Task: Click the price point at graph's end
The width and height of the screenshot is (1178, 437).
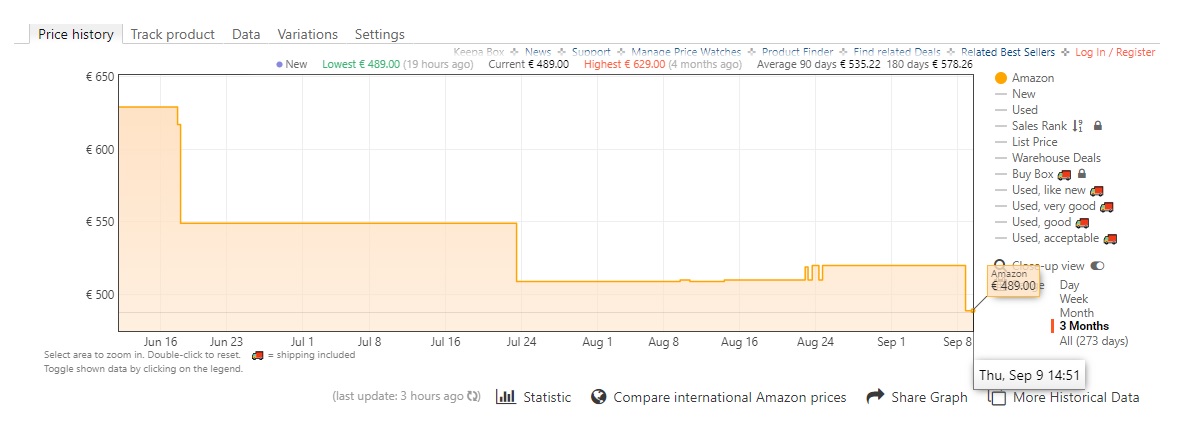Action: click(969, 311)
